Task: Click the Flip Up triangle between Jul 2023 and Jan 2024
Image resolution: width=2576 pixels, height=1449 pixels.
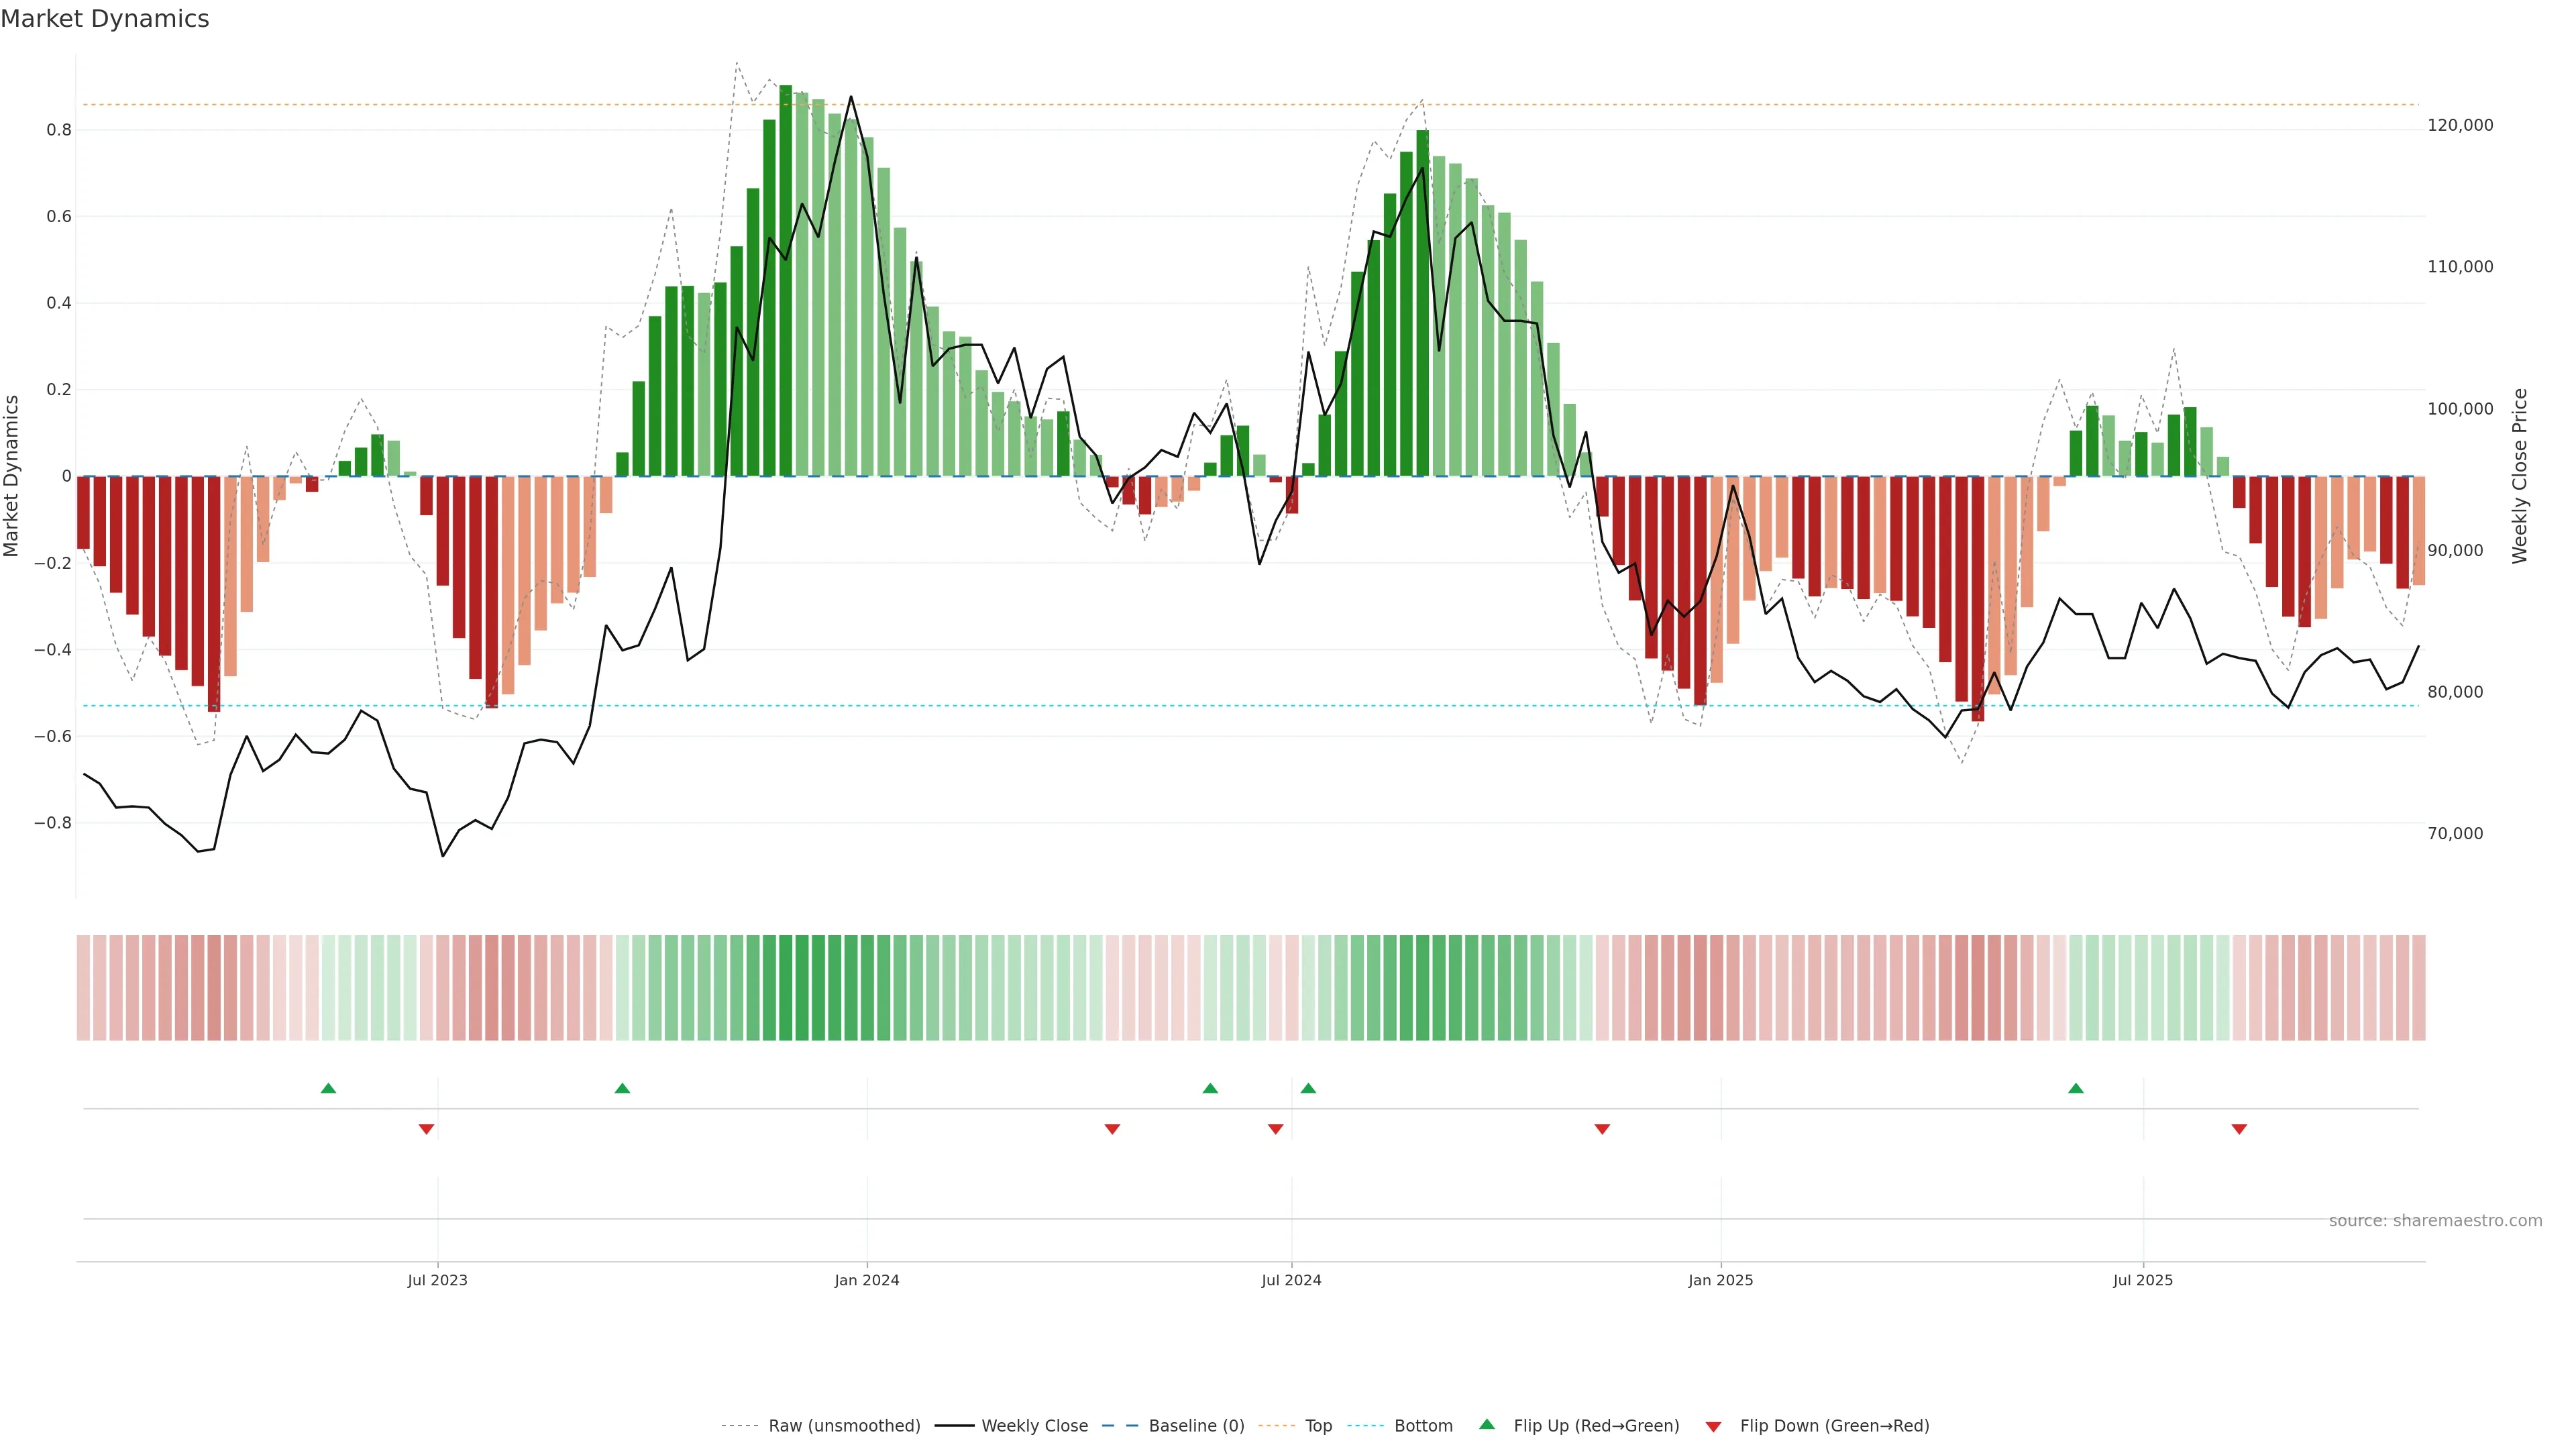Action: [622, 1088]
